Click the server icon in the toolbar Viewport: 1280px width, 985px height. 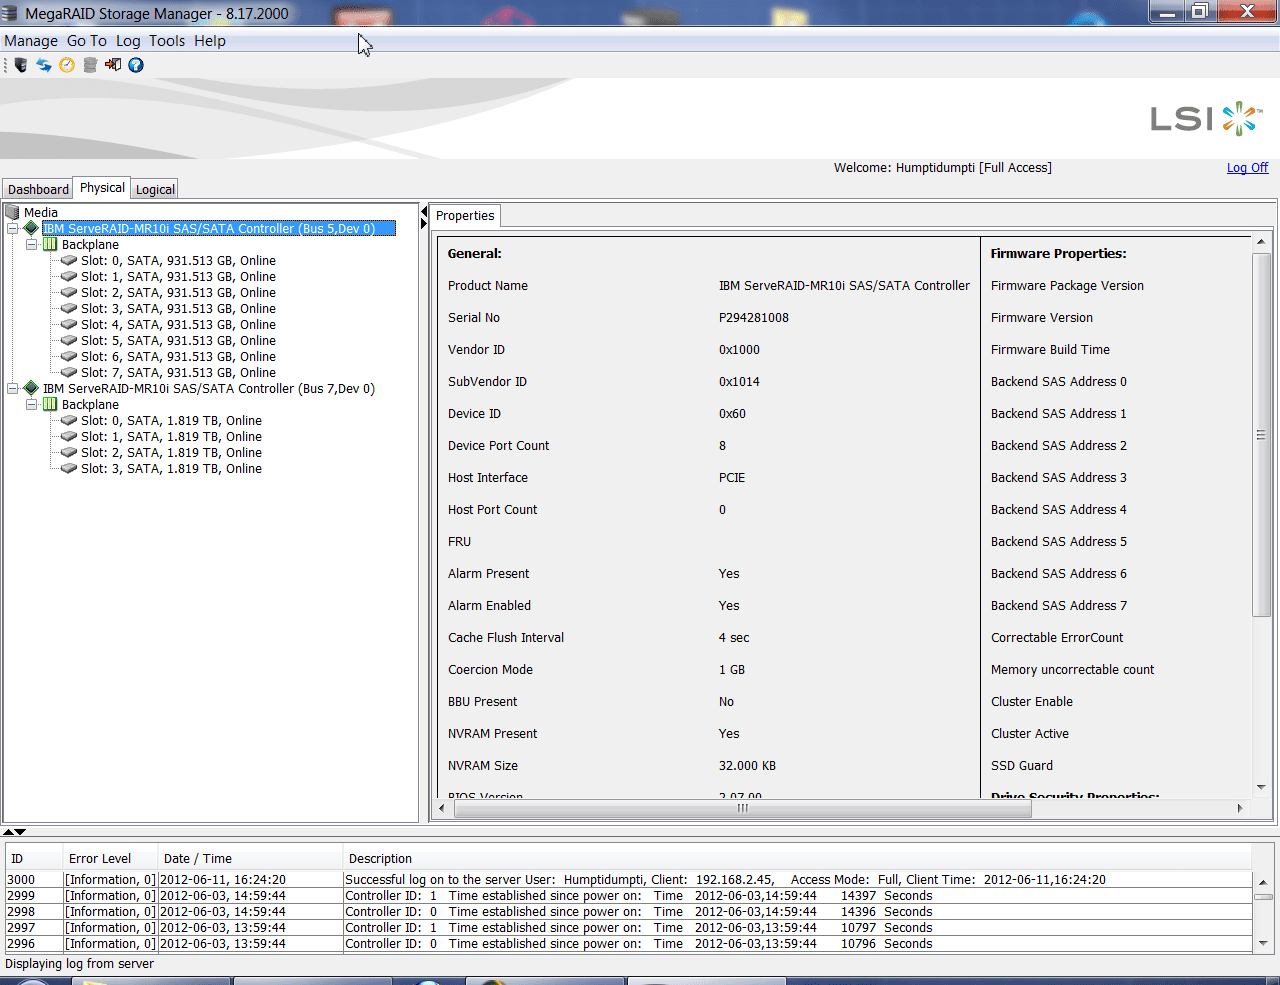(x=20, y=65)
